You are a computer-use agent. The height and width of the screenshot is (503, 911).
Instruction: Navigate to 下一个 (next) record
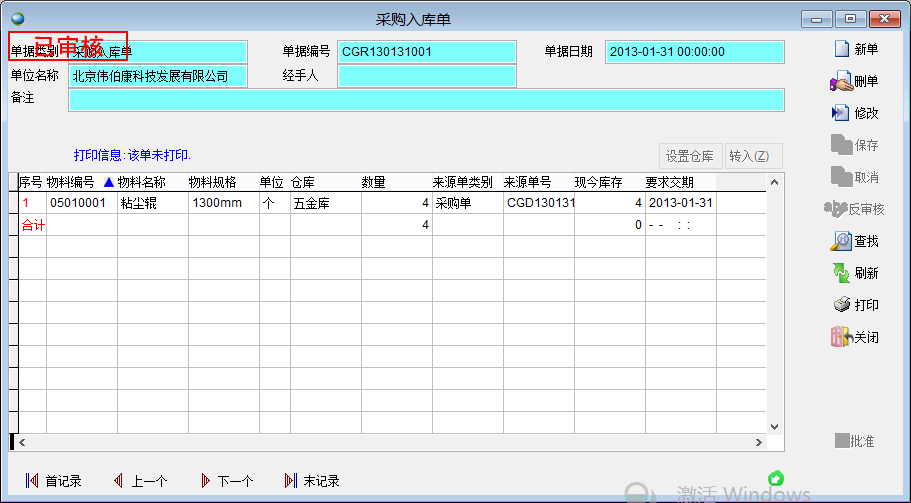coord(205,481)
